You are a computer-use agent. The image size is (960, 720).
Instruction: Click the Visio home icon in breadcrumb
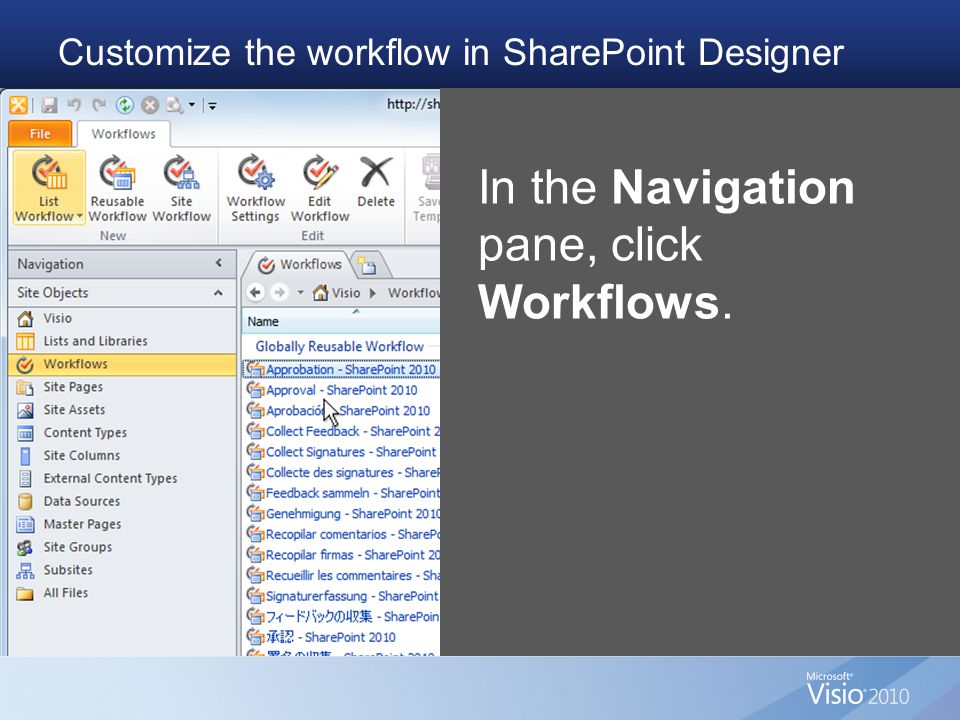click(320, 293)
